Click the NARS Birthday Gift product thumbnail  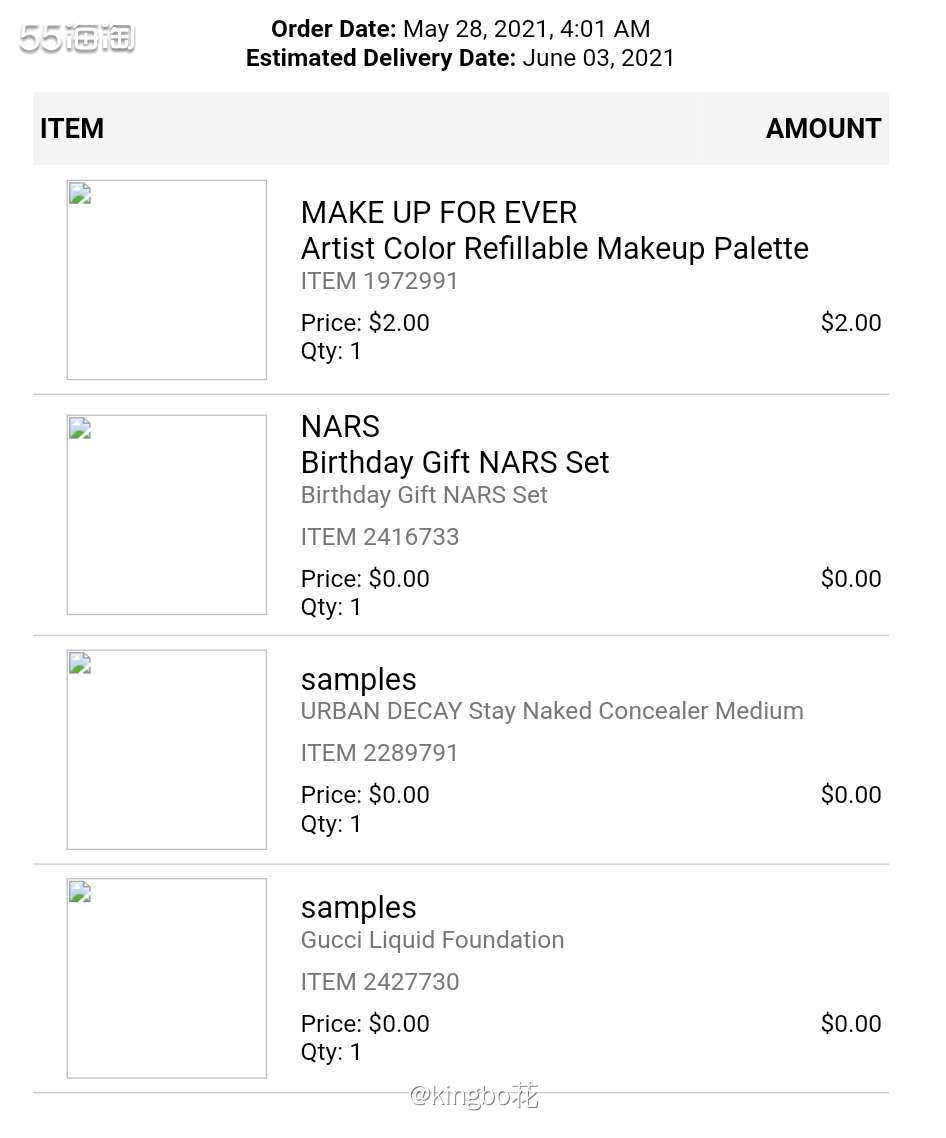pyautogui.click(x=166, y=515)
